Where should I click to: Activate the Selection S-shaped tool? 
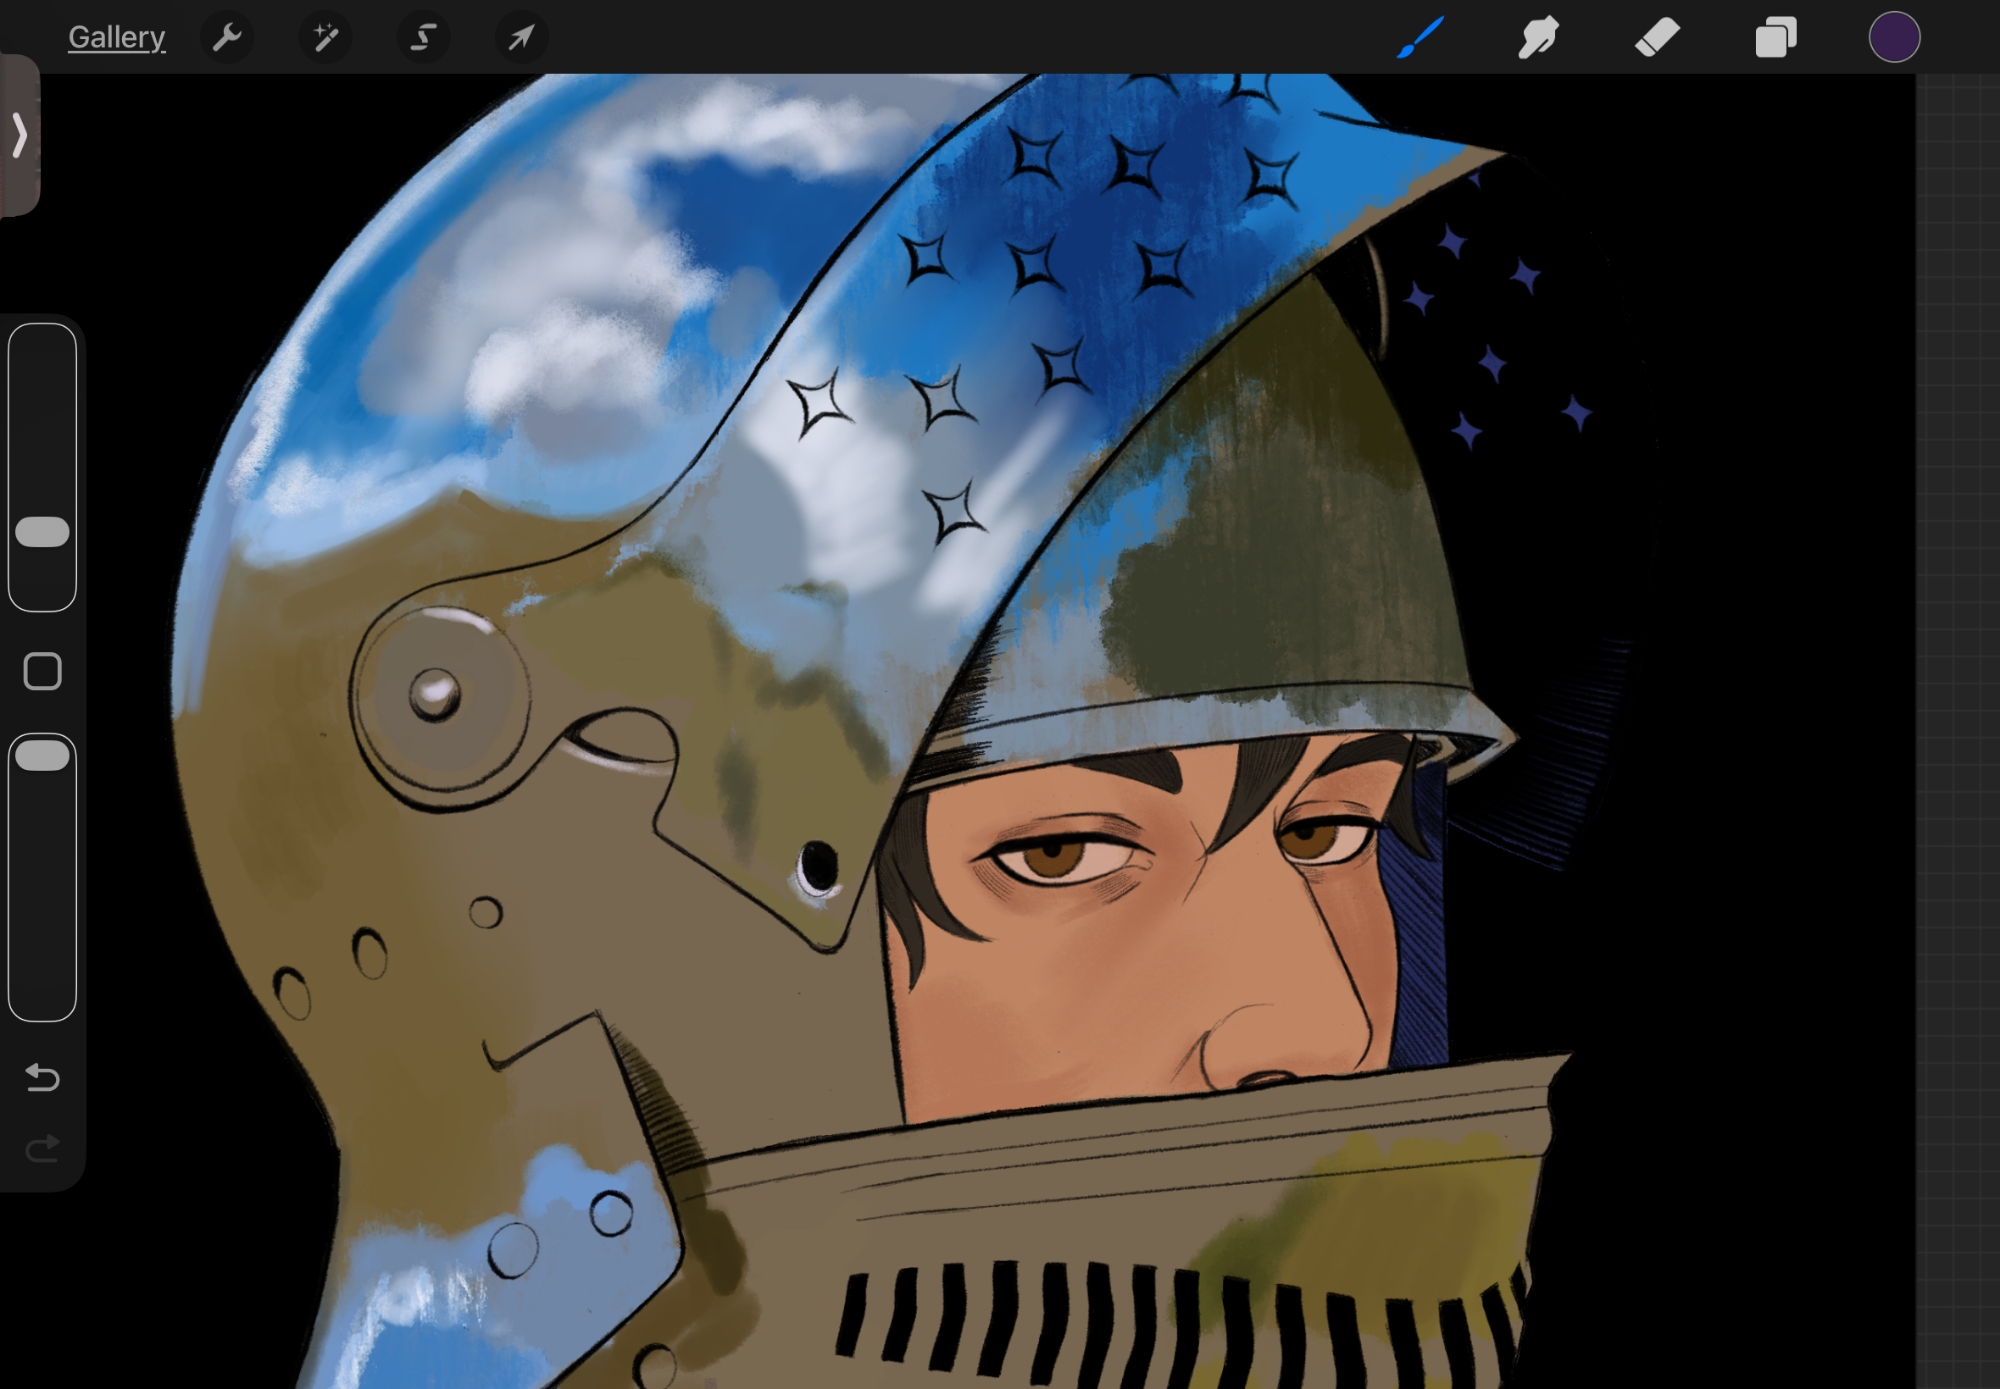[423, 38]
